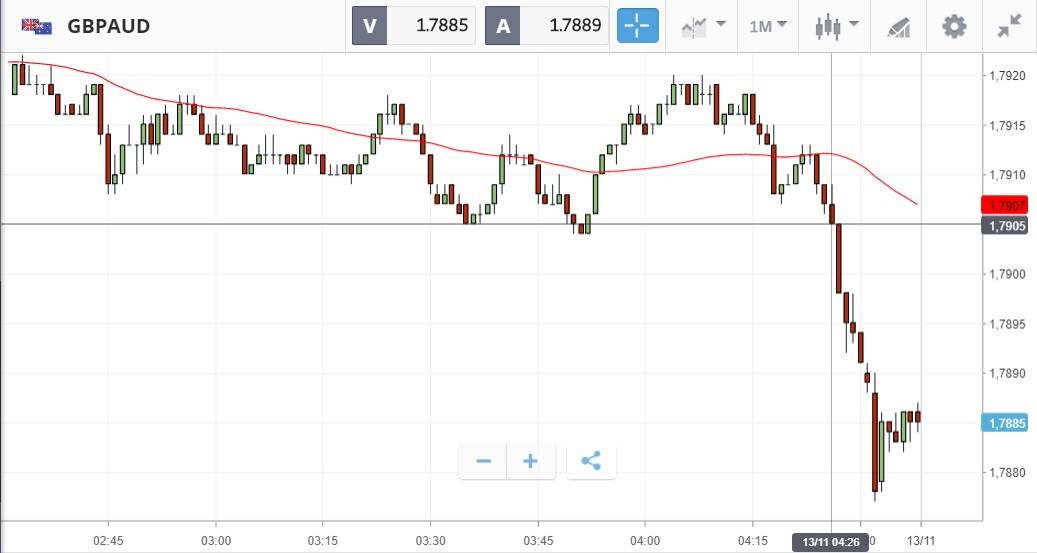
Task: Click the candlestick chart-type icon
Action: 826,27
